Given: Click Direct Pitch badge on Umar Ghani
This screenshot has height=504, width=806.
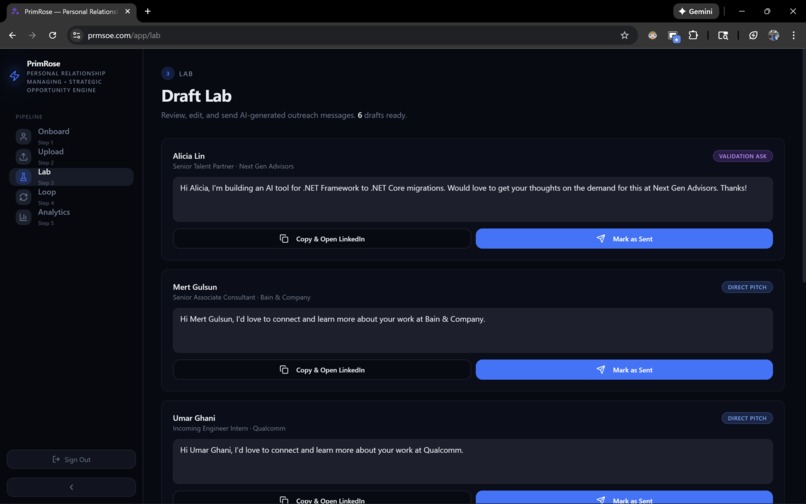Looking at the screenshot, I should 747,418.
